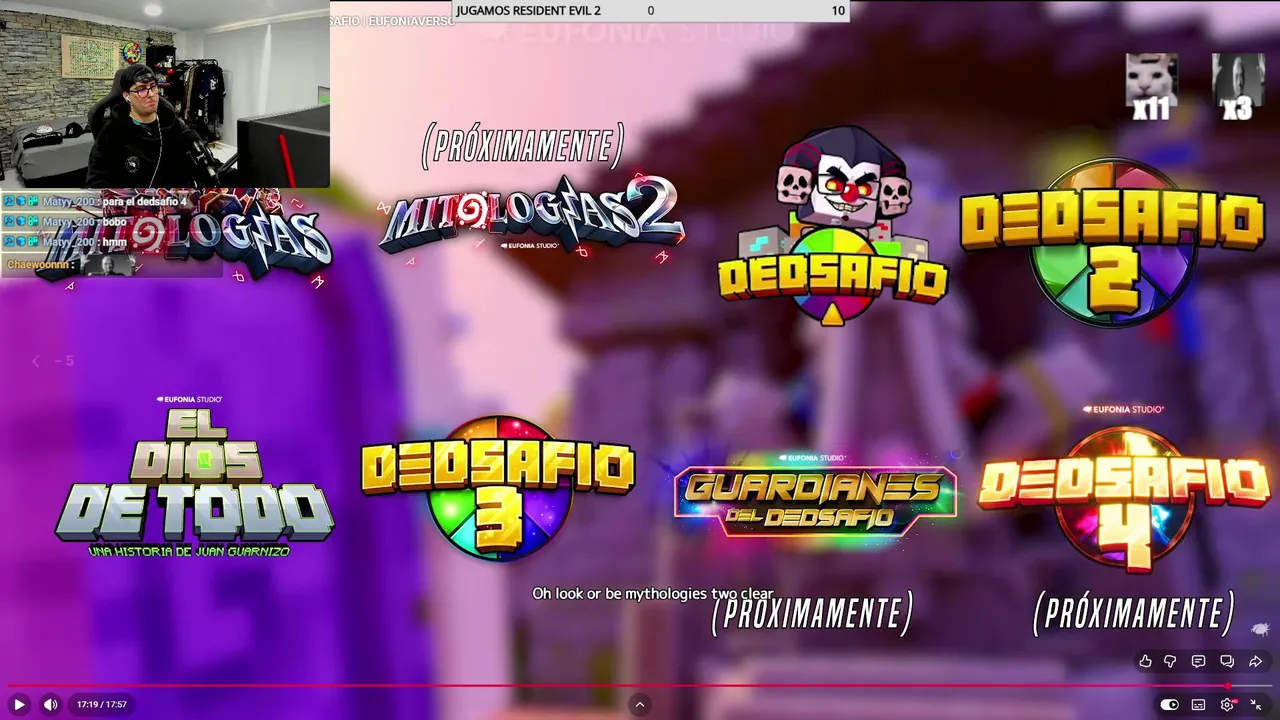1280x720 pixels.
Task: Open the settings gear with HD badge
Action: click(1227, 704)
